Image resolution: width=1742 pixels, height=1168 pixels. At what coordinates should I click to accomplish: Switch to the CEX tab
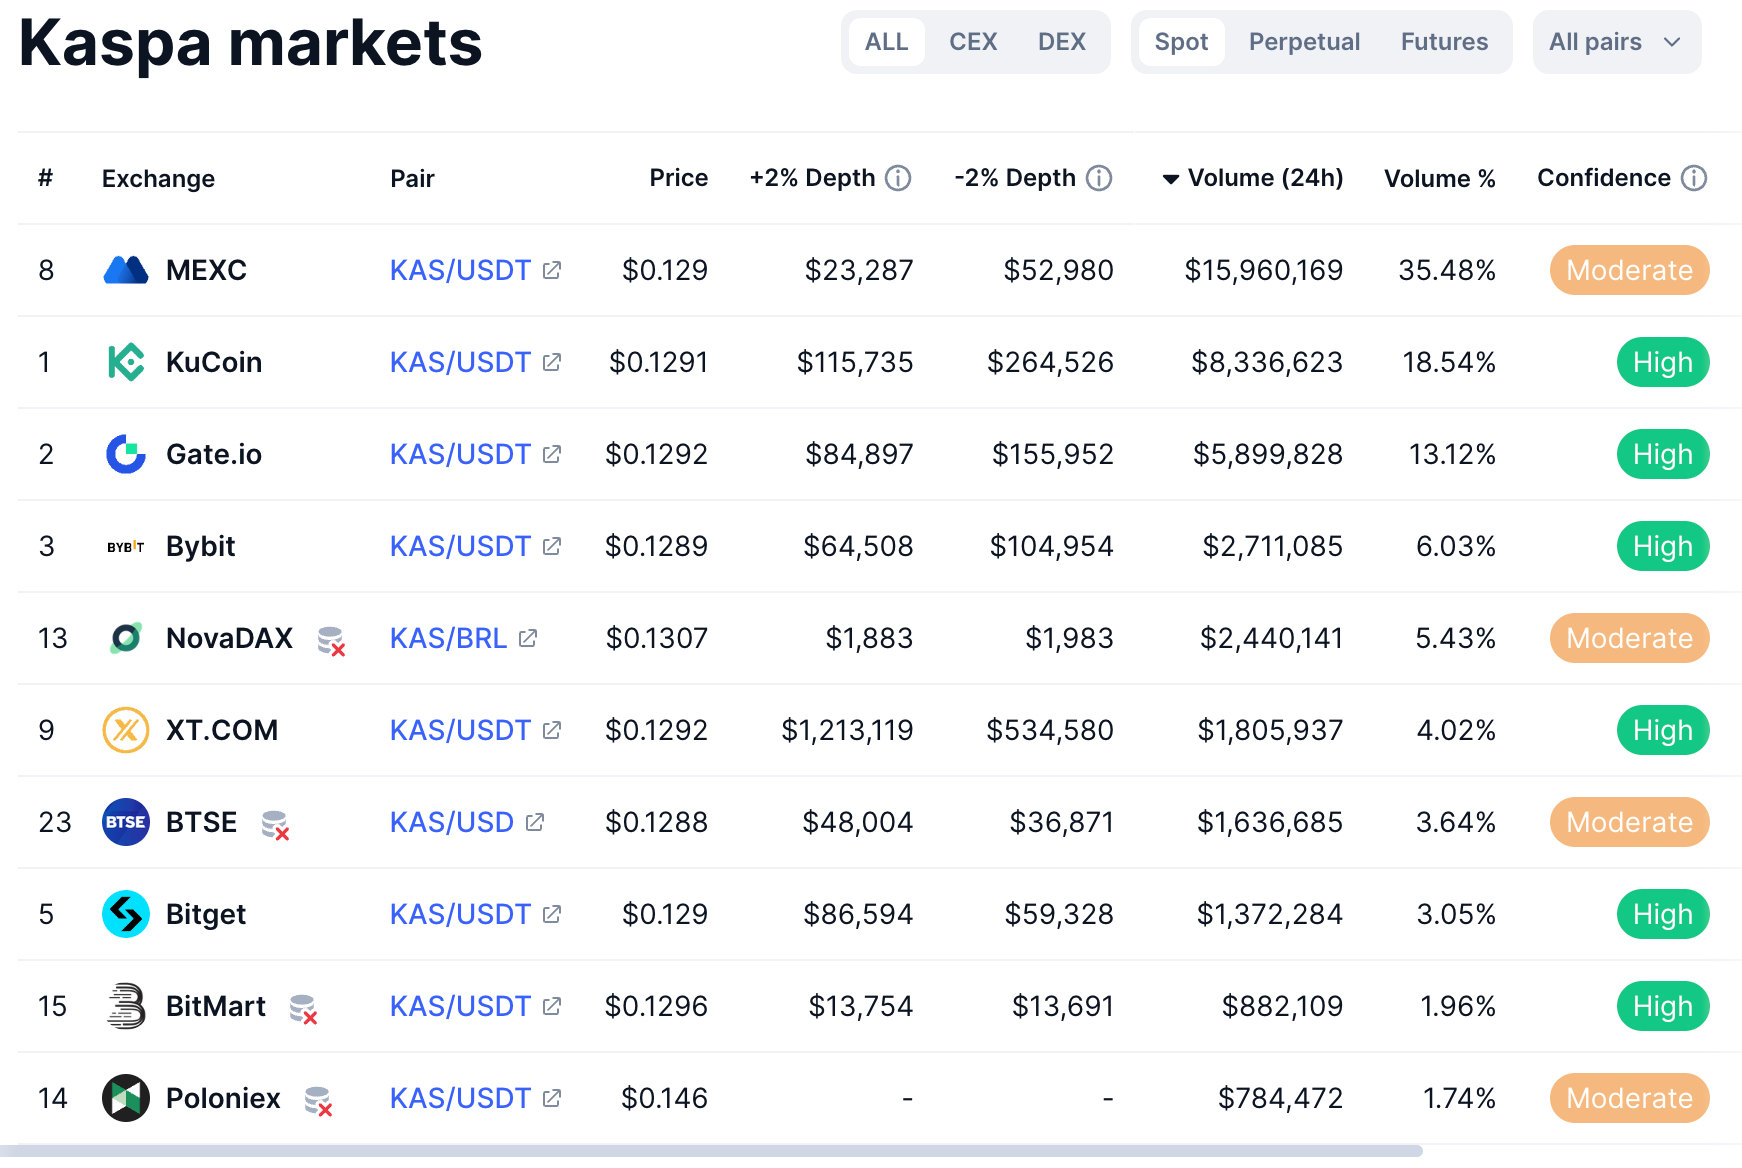(x=973, y=42)
